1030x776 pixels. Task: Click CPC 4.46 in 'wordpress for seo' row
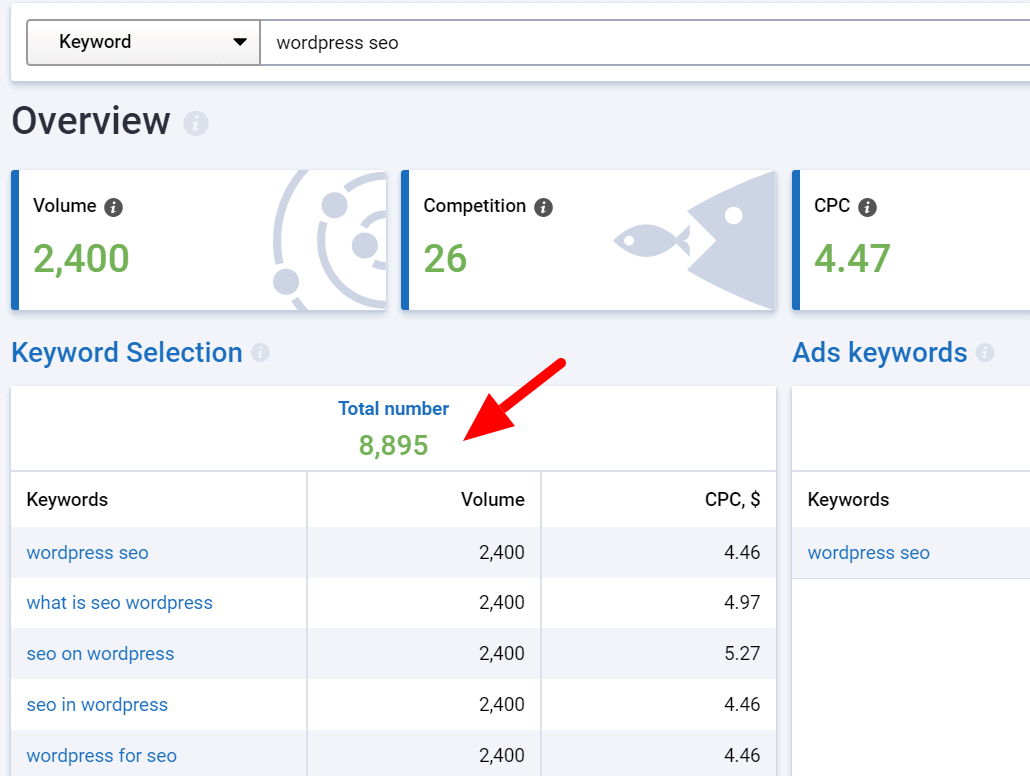coord(742,756)
